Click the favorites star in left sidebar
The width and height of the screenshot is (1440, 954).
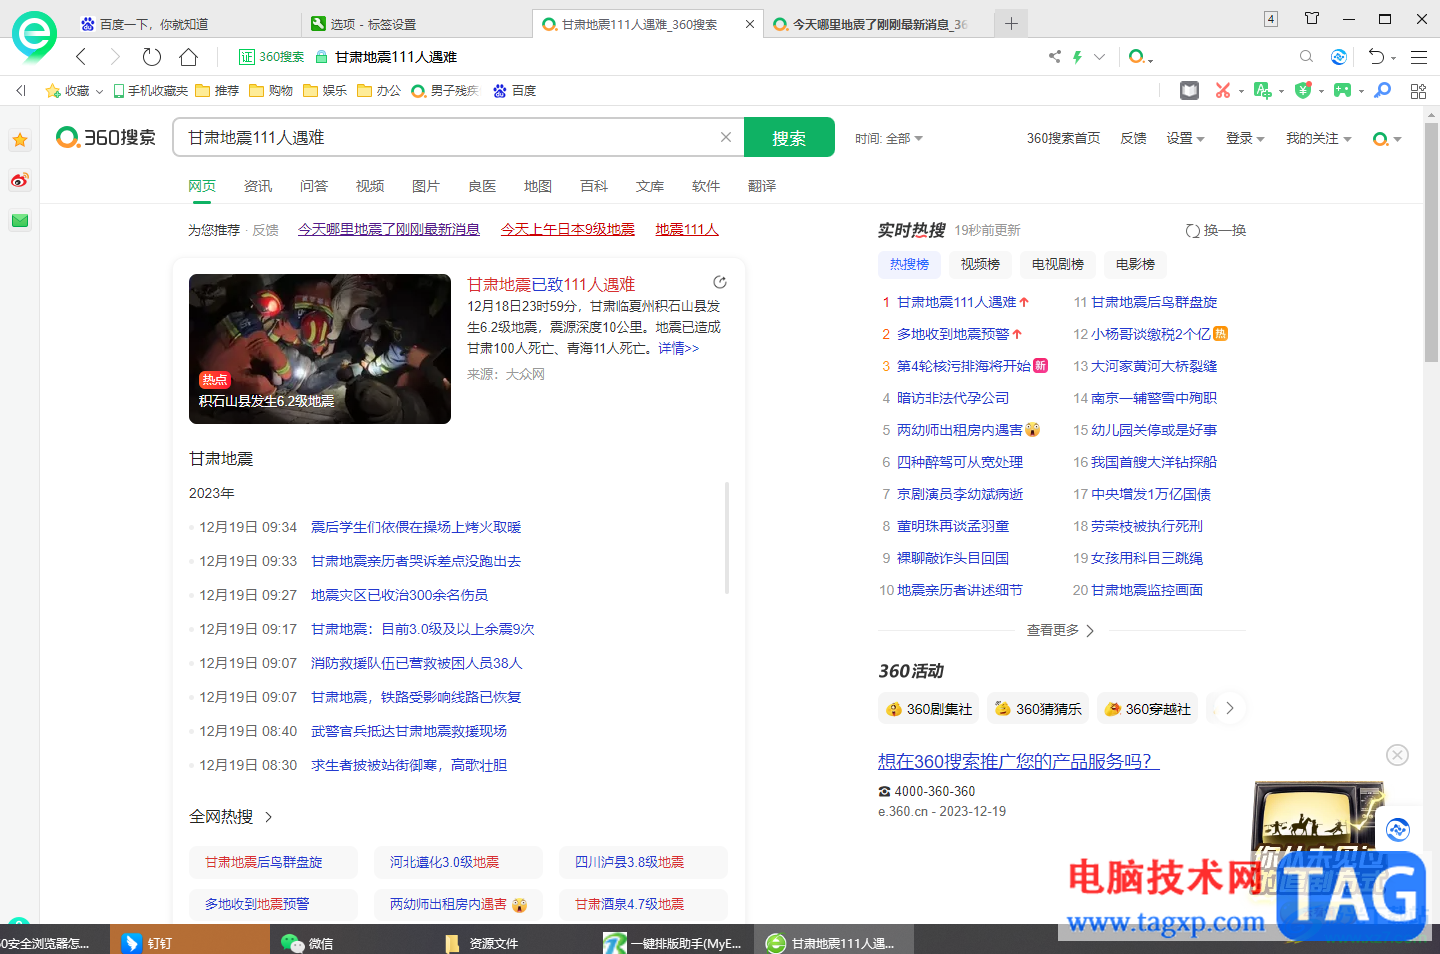coord(19,140)
